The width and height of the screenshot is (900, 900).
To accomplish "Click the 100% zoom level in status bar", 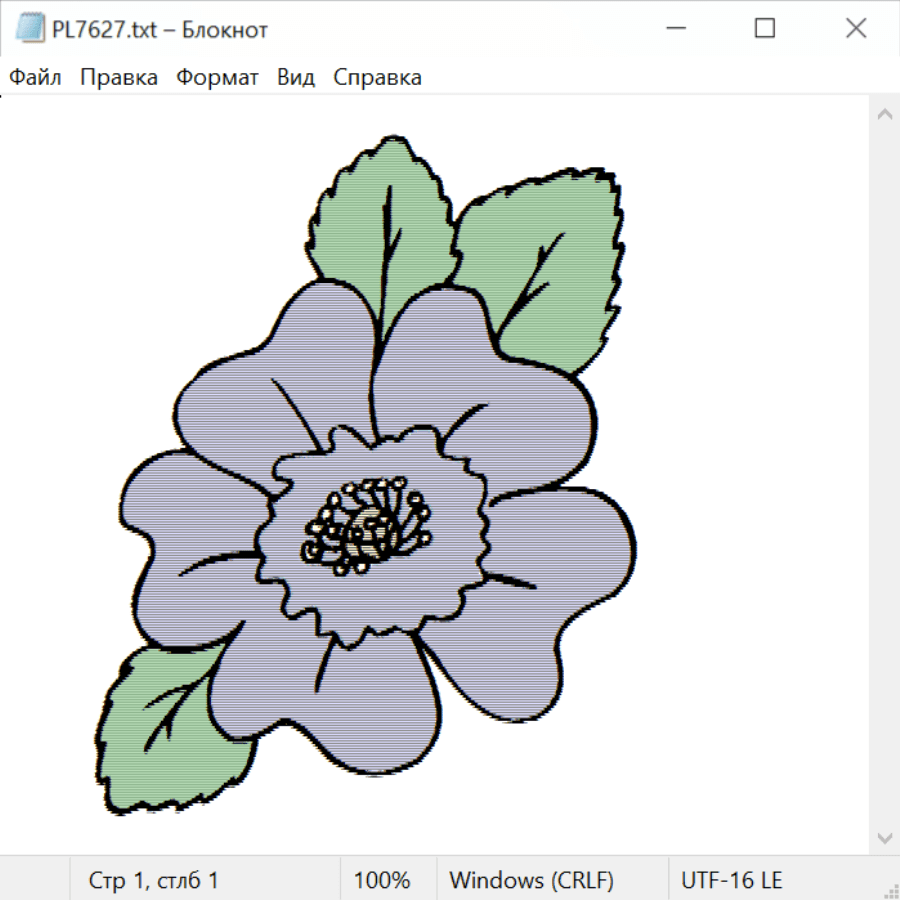I will click(382, 880).
